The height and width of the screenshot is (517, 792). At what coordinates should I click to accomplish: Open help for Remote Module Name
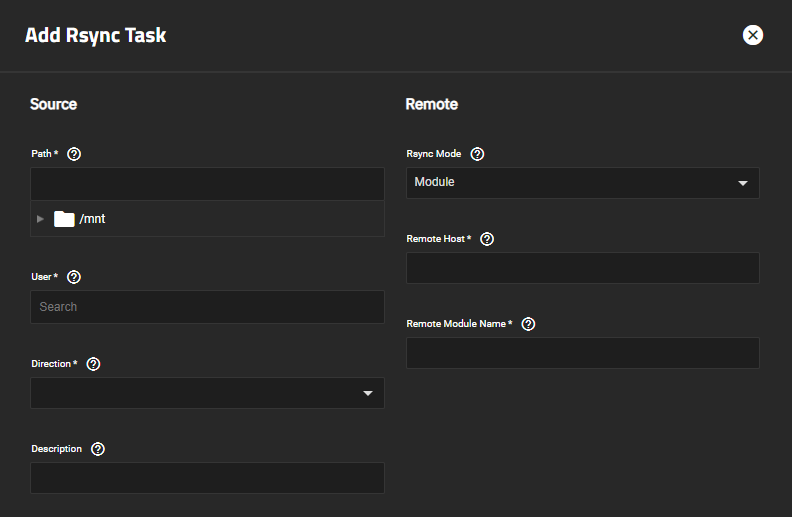tap(528, 324)
